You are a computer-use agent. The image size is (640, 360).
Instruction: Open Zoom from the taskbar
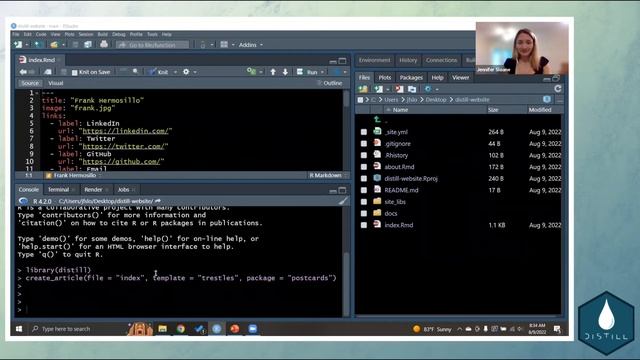pos(253,329)
